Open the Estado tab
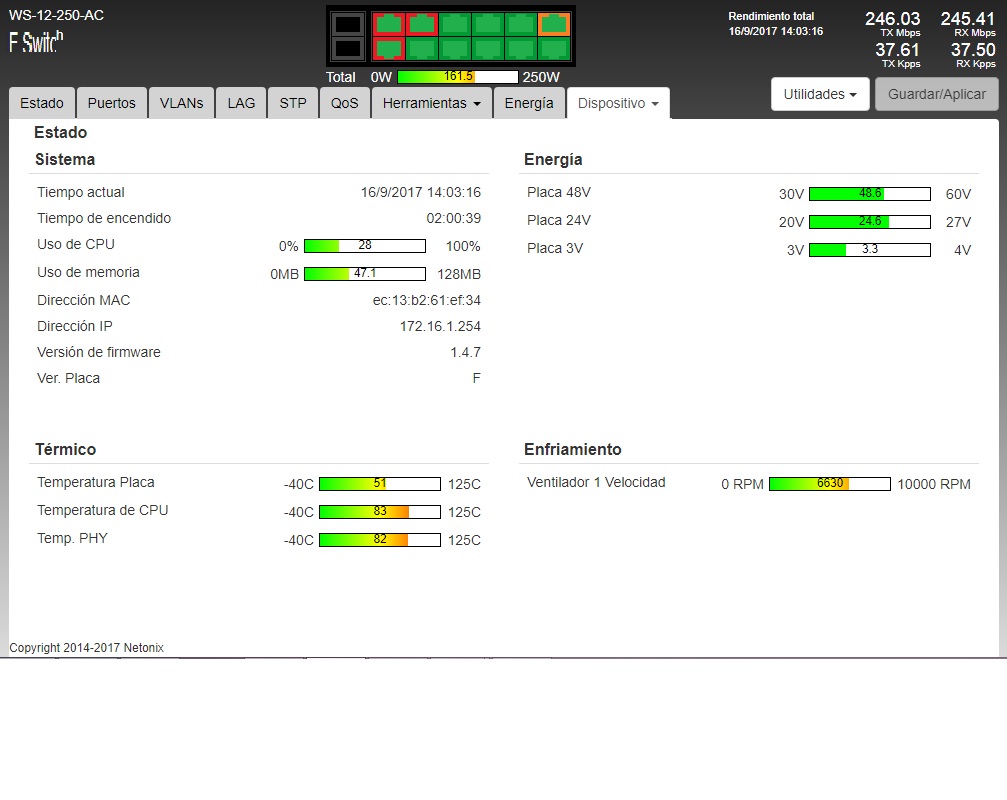Viewport: 1007px width, 800px height. pyautogui.click(x=42, y=103)
